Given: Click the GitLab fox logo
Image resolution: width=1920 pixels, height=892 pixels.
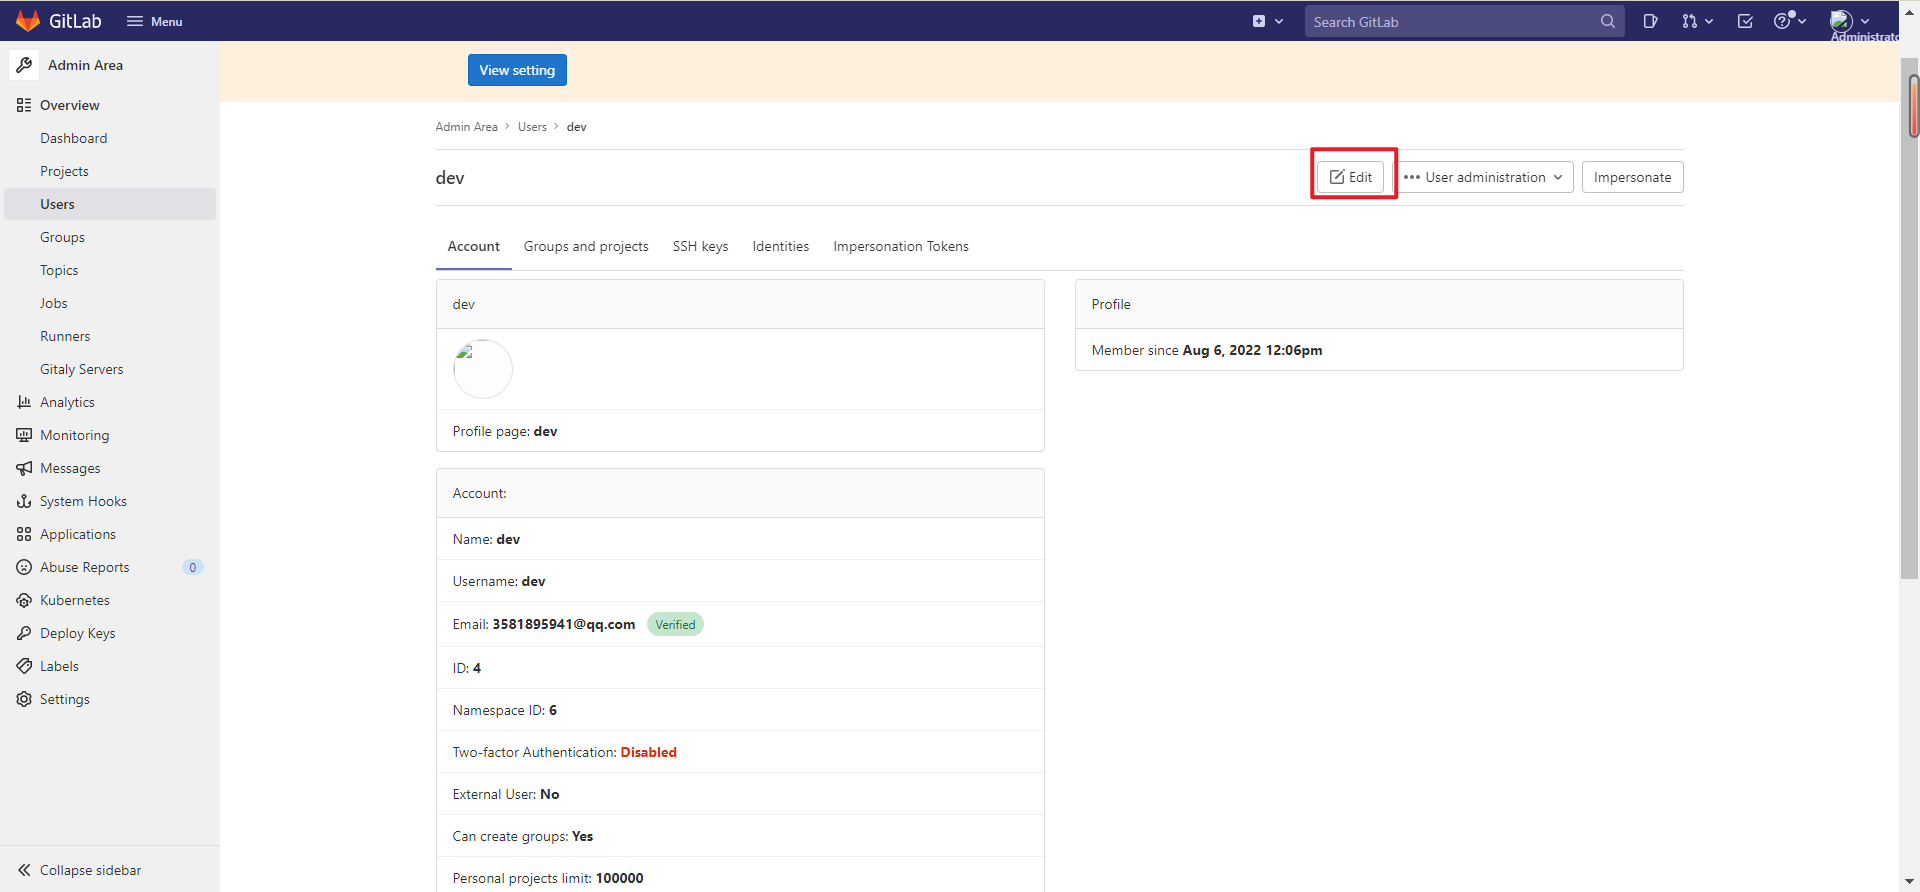Looking at the screenshot, I should point(28,21).
